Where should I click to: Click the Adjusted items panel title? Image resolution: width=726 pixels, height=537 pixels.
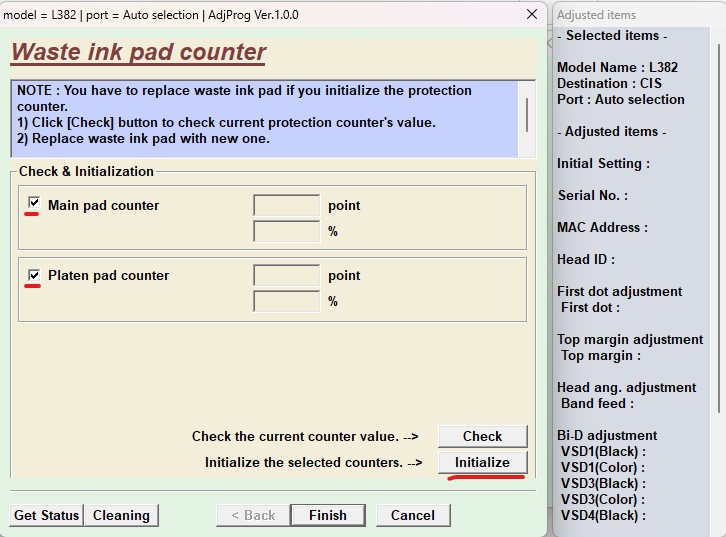596,15
